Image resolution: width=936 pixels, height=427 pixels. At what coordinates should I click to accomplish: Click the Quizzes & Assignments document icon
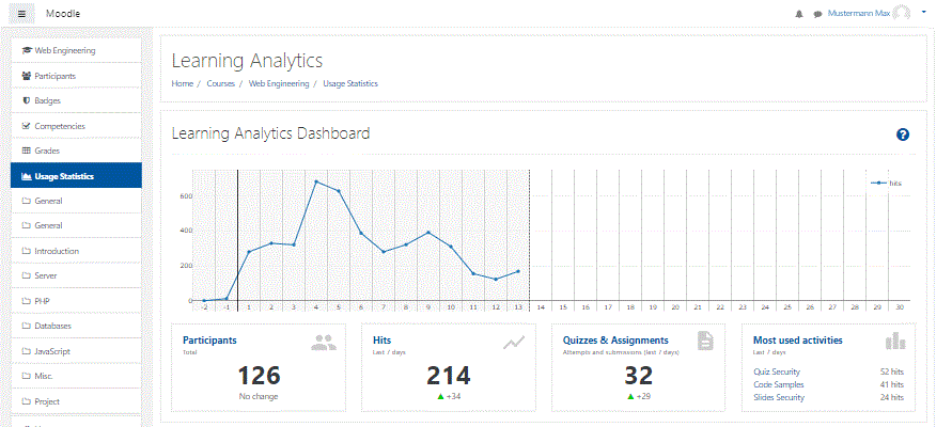tap(705, 342)
